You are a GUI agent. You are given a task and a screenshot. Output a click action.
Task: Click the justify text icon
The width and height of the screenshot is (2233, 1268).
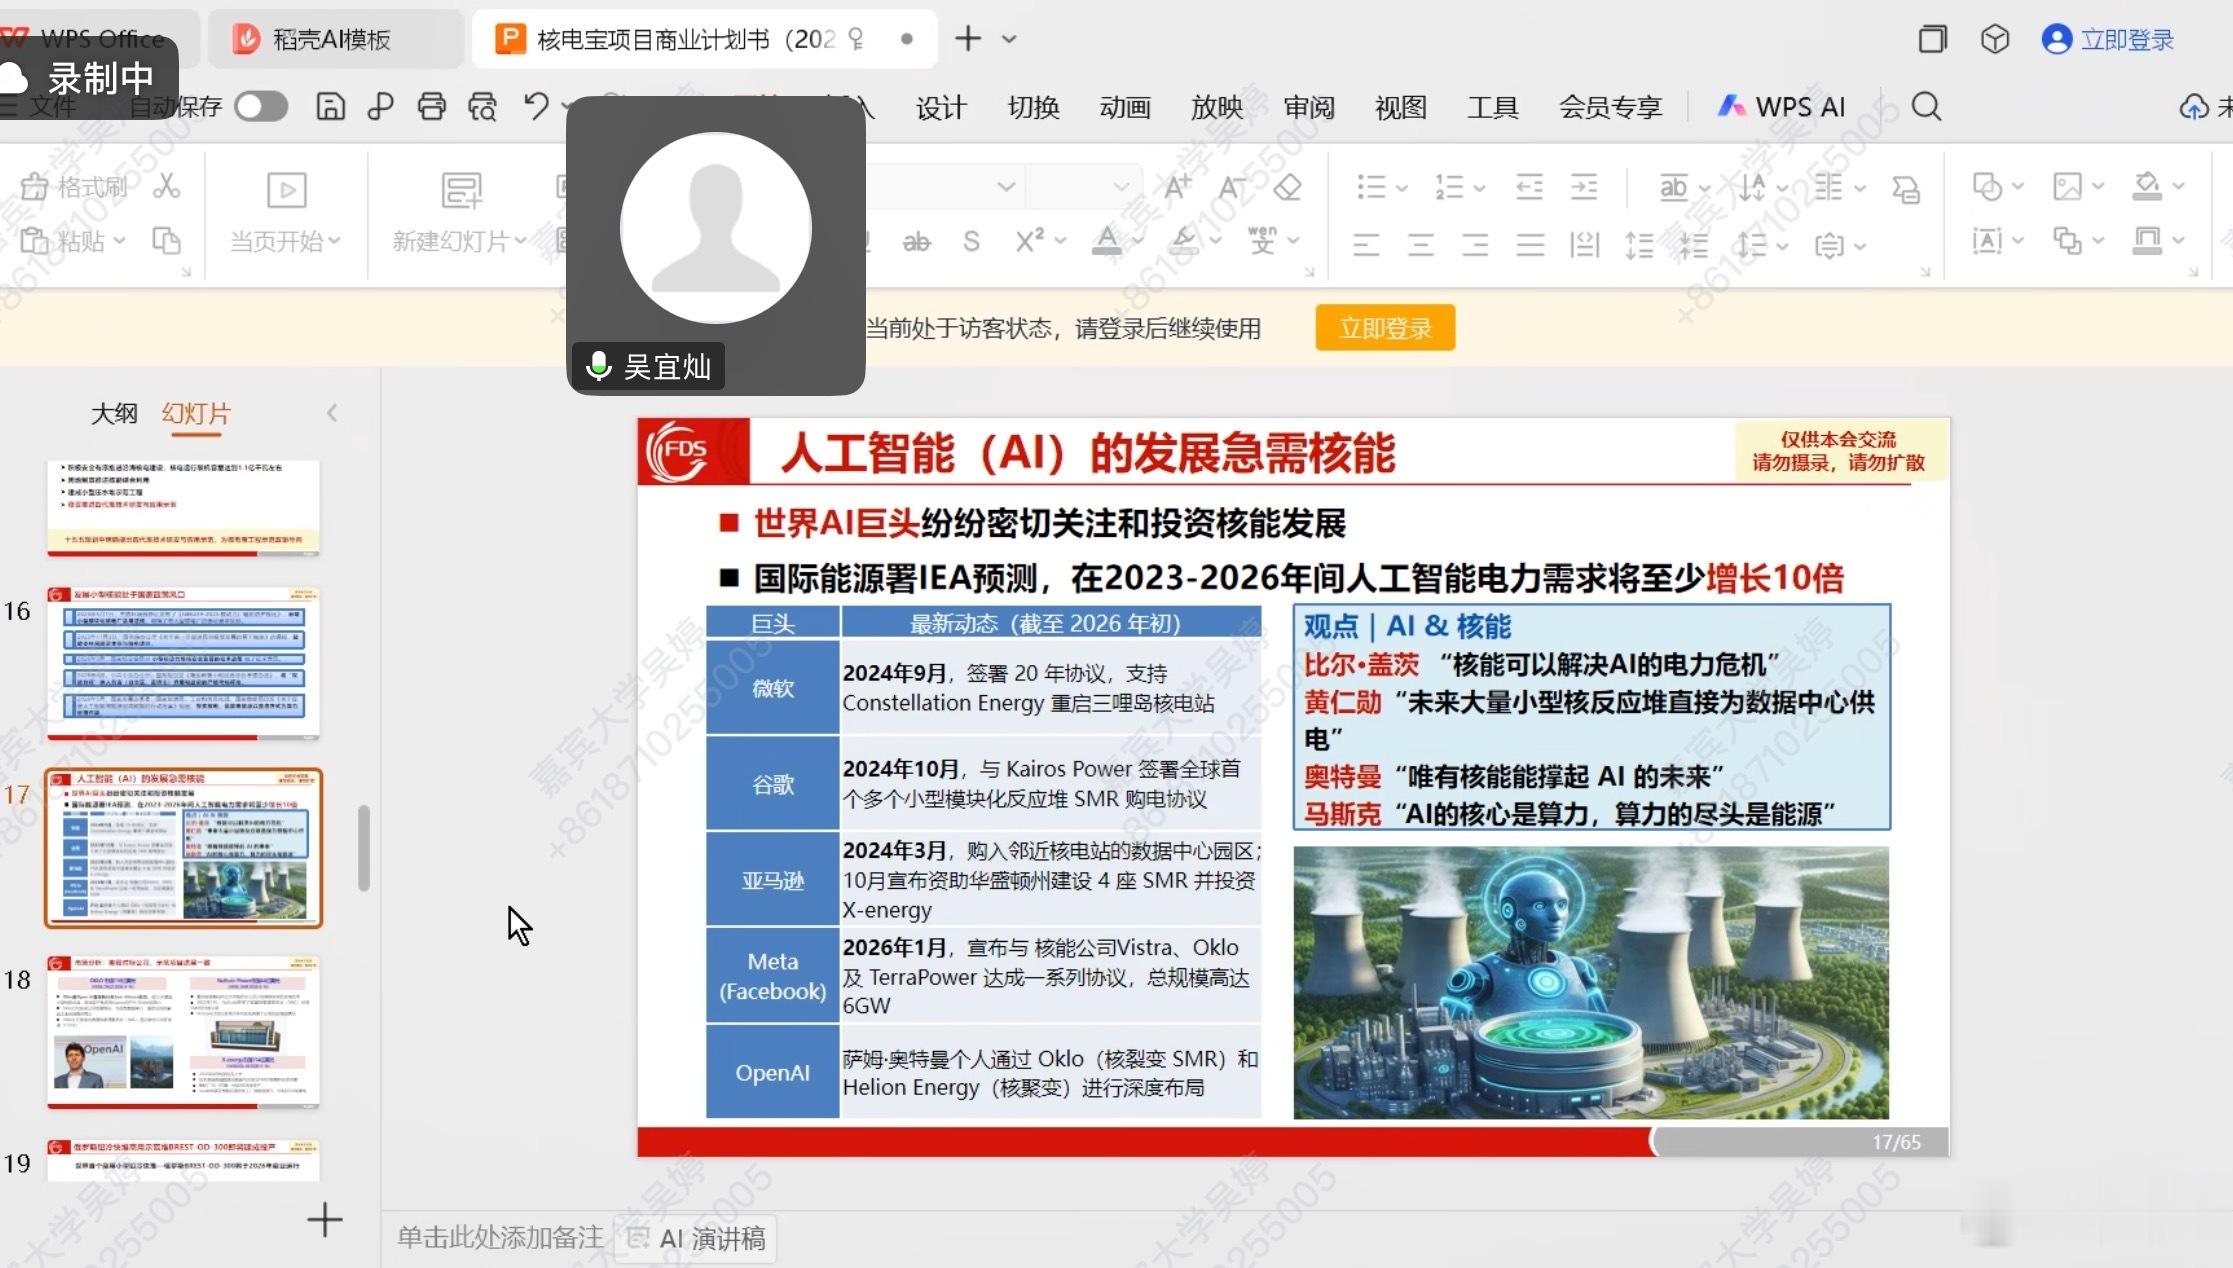[x=1530, y=243]
